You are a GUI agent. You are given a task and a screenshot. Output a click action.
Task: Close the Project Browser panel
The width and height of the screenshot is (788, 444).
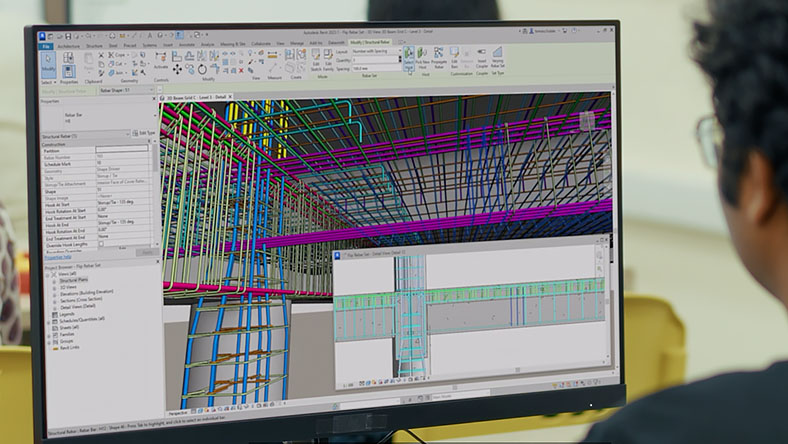[x=158, y=261]
